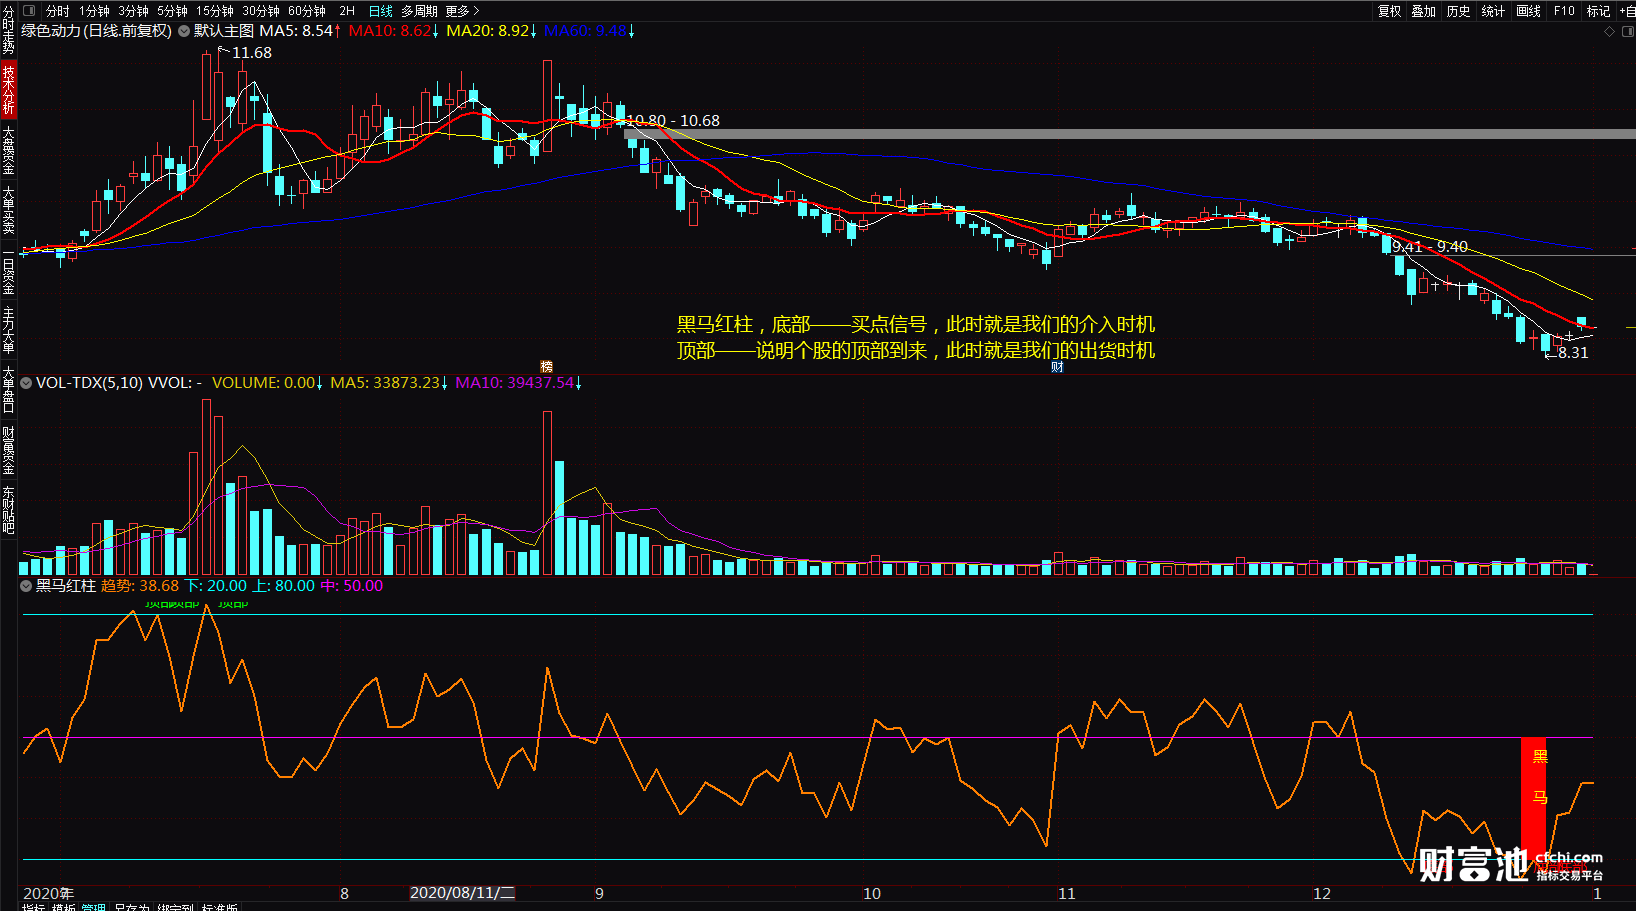Click the 财 marker icon on chart
Image resolution: width=1636 pixels, height=911 pixels.
pyautogui.click(x=1057, y=367)
